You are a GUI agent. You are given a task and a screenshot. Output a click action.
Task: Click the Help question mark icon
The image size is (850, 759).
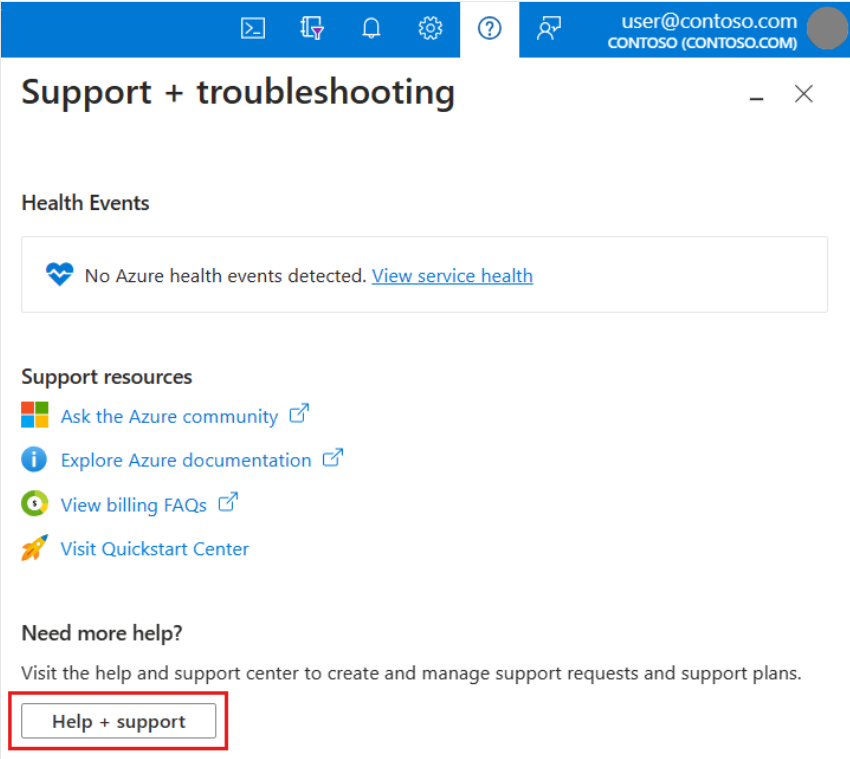point(490,28)
